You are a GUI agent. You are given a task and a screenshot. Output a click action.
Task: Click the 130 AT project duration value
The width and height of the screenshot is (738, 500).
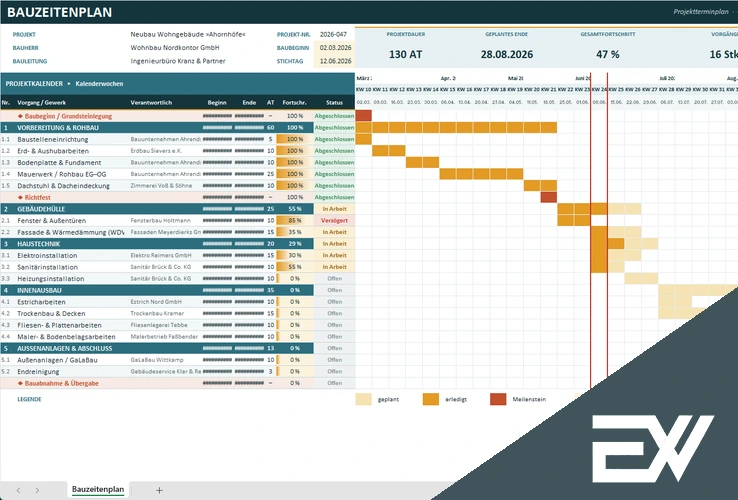coord(405,55)
